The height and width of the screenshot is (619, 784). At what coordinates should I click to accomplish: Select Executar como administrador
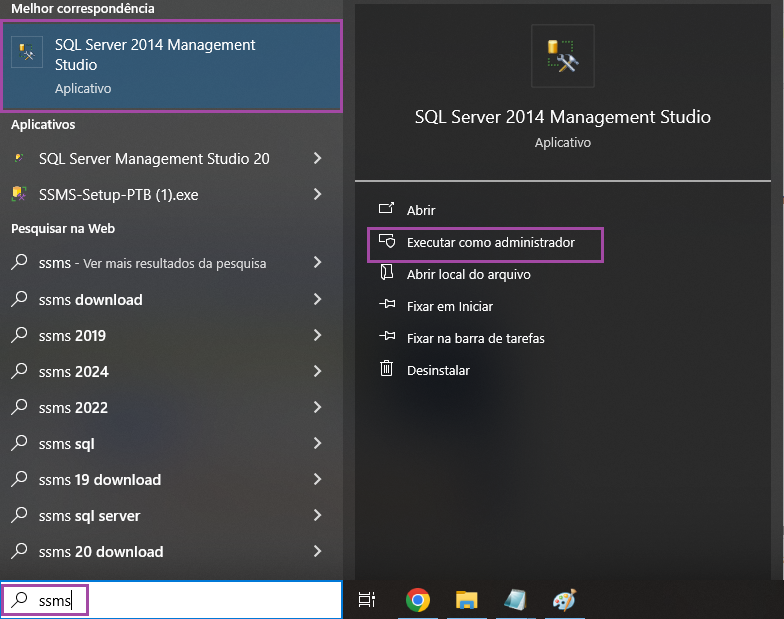[x=490, y=243]
